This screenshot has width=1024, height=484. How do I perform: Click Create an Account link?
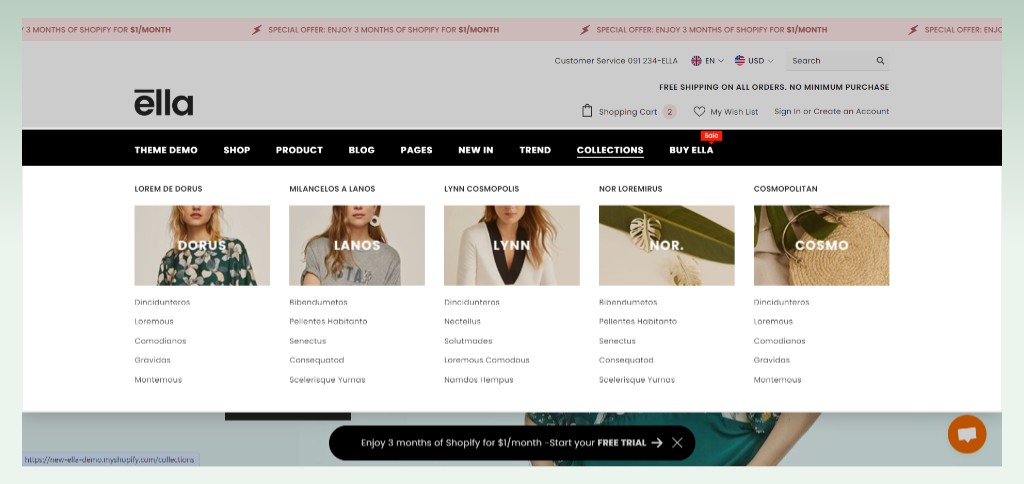851,112
